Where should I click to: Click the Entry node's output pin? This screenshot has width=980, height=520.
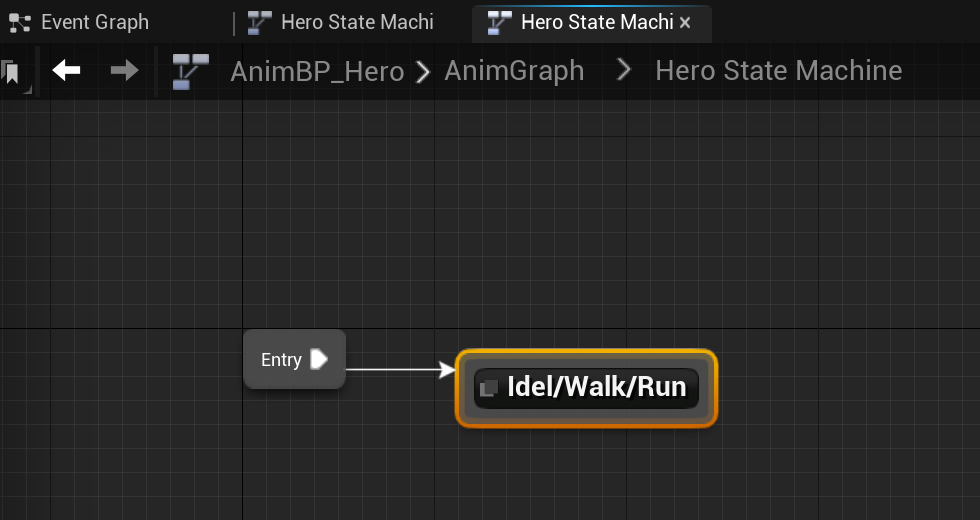(x=319, y=359)
